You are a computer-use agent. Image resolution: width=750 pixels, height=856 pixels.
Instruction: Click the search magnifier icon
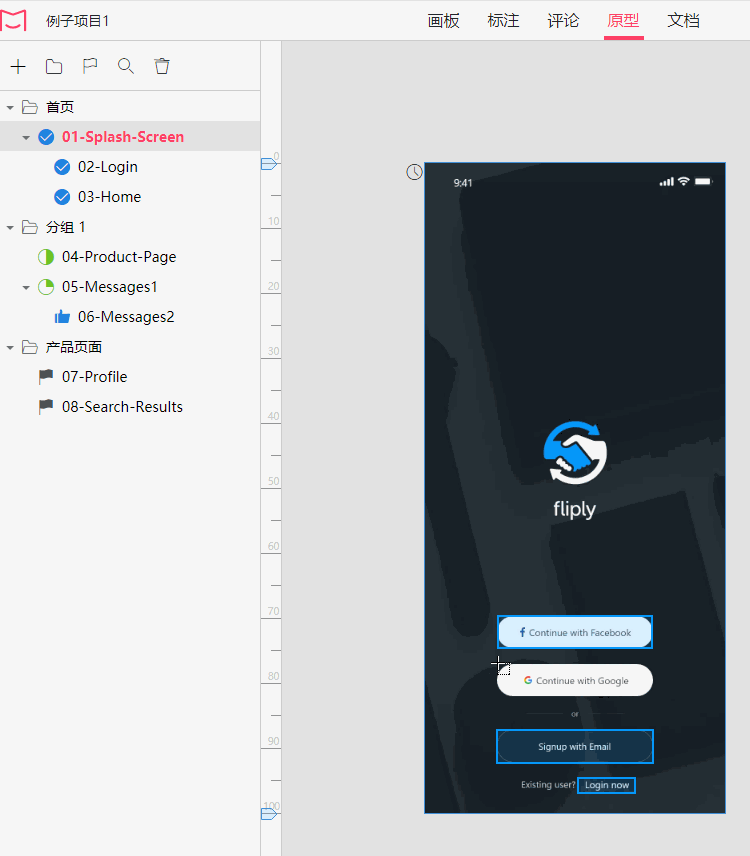126,66
